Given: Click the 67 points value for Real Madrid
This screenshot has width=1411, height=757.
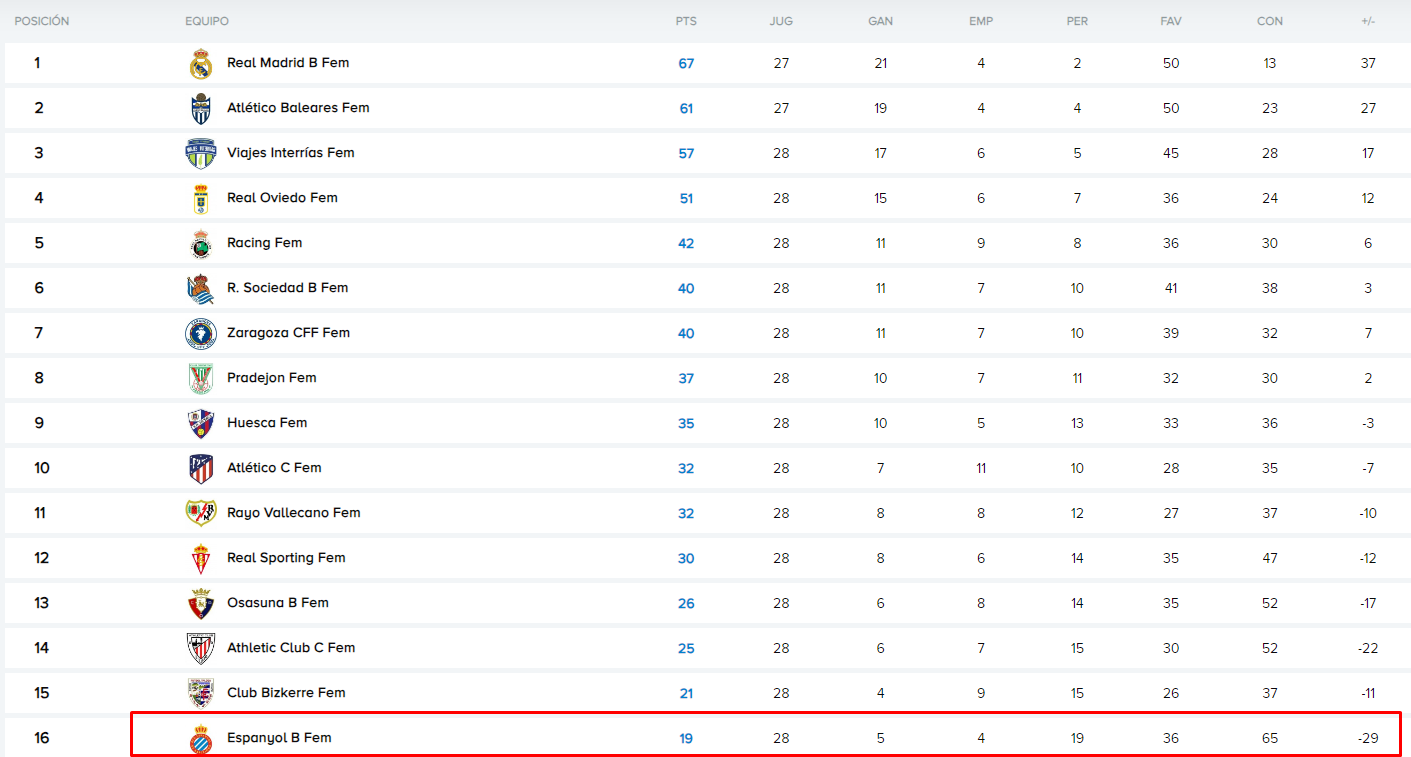Looking at the screenshot, I should pos(686,64).
